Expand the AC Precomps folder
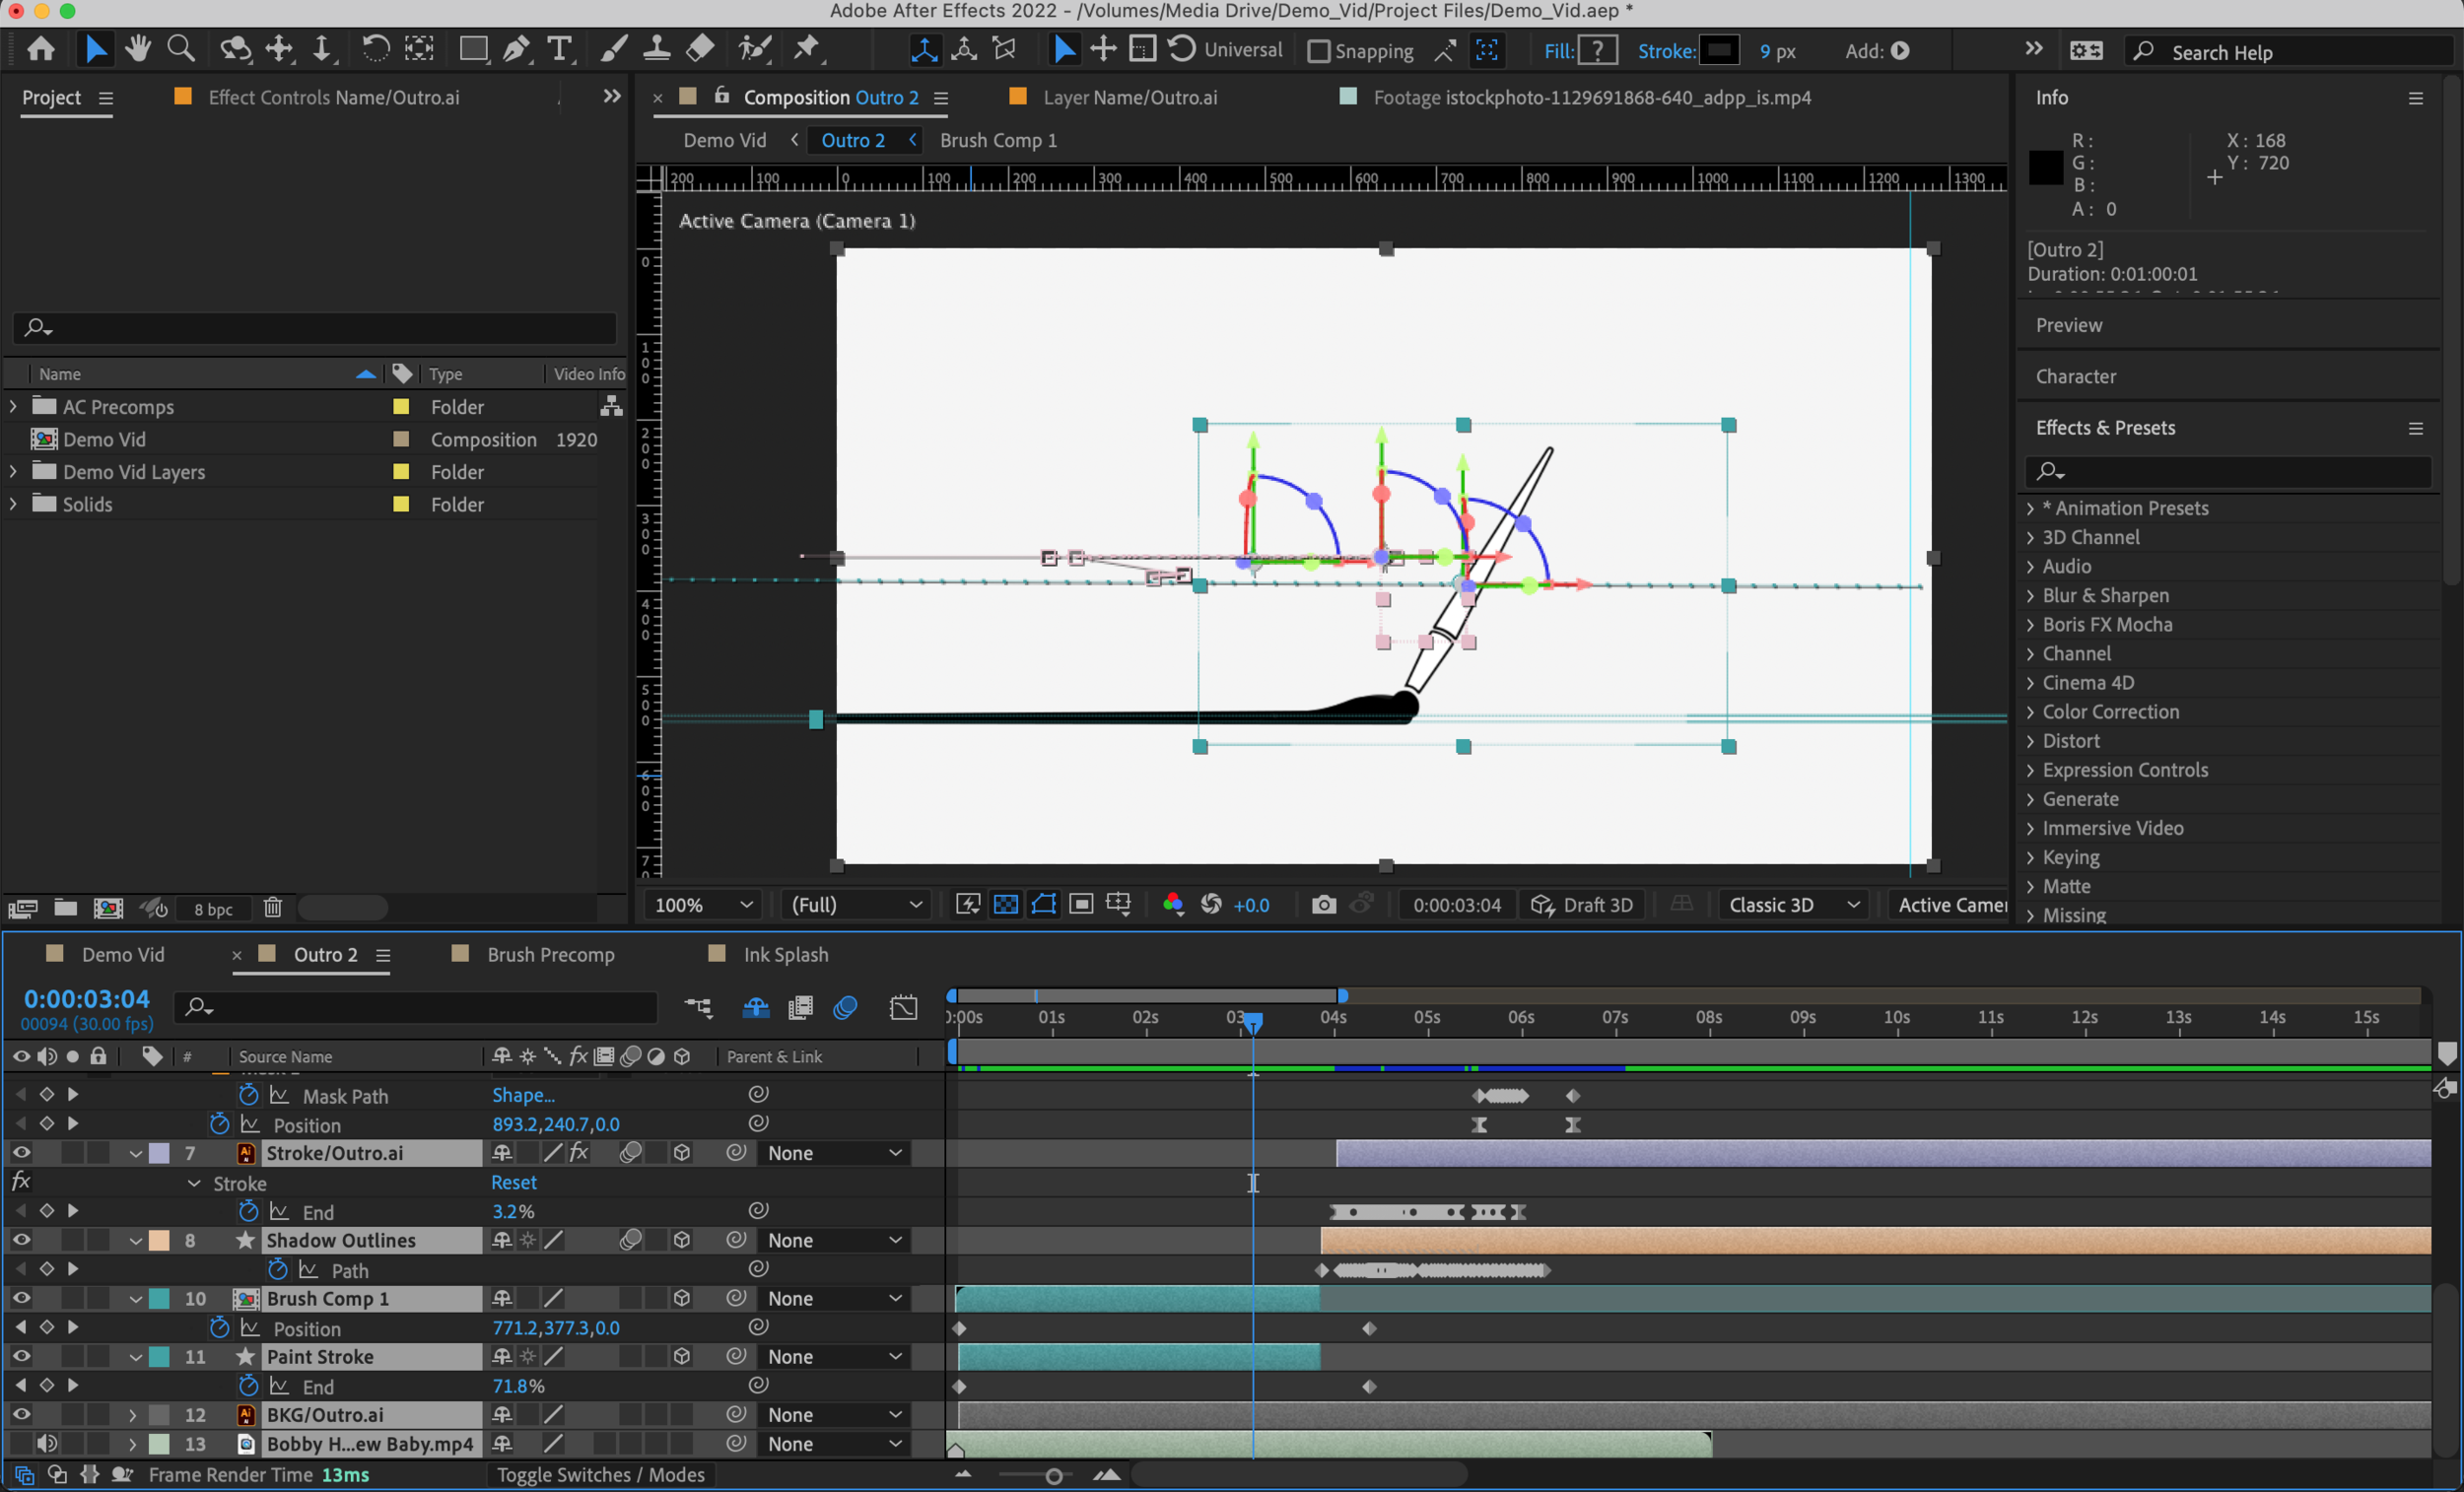The image size is (2464, 1492). [x=13, y=407]
